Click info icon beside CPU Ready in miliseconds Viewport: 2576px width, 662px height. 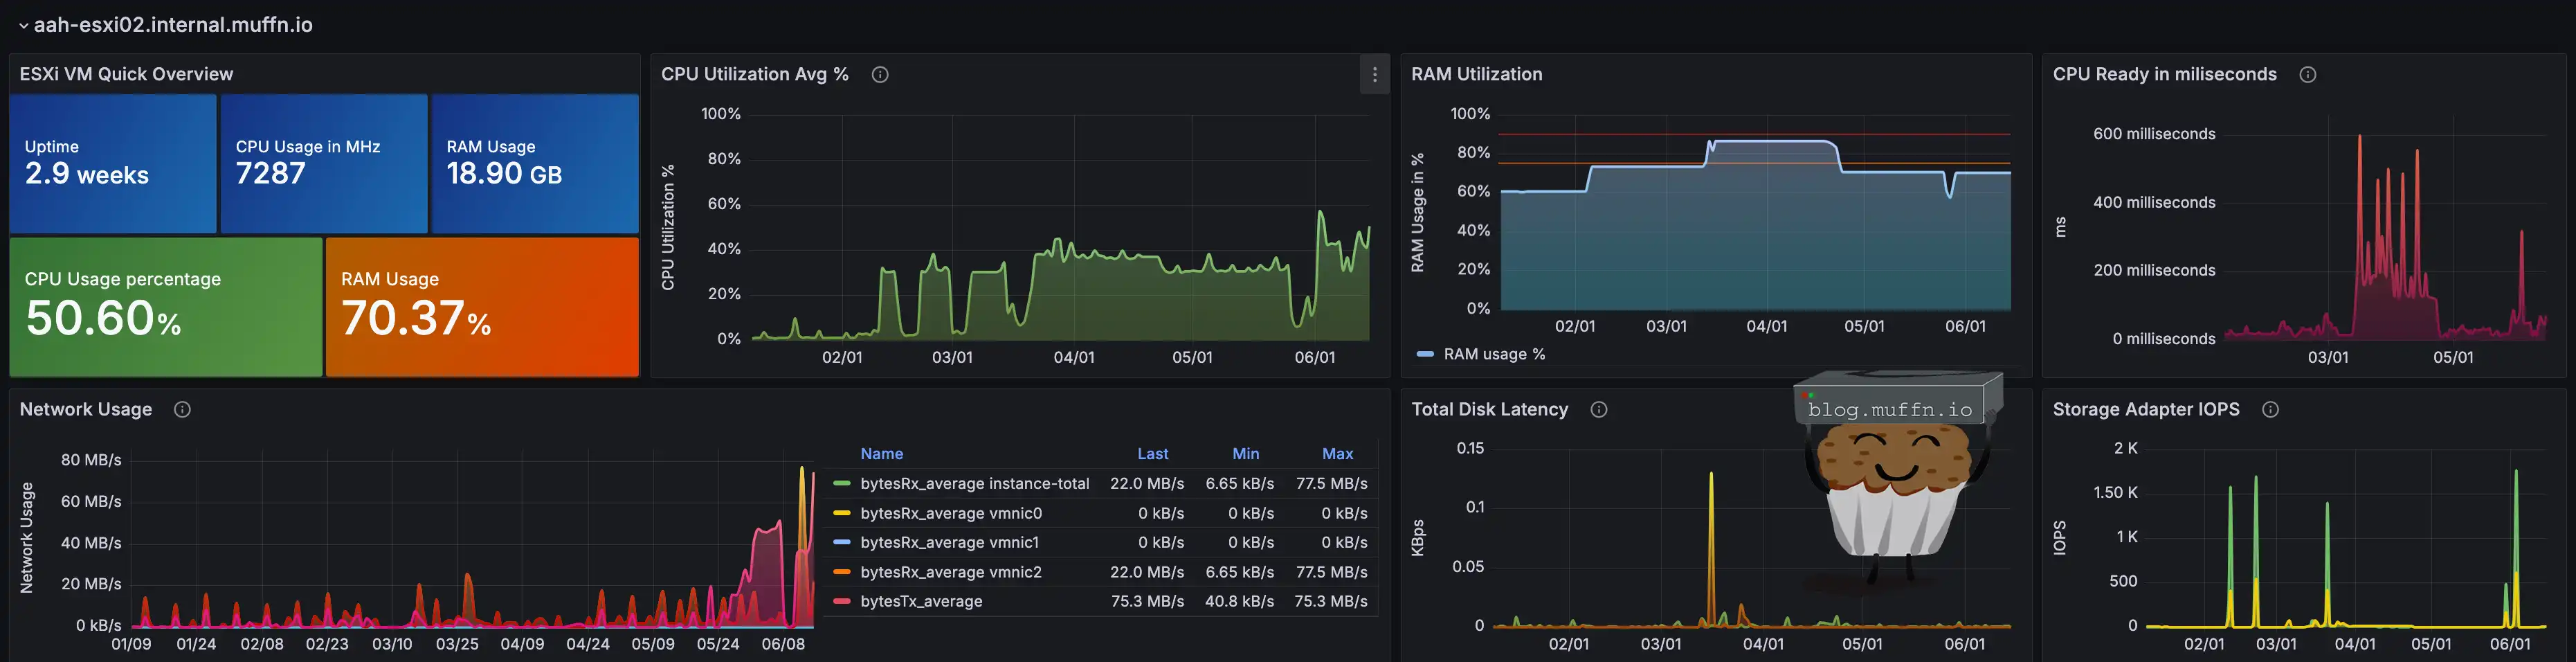point(2307,74)
